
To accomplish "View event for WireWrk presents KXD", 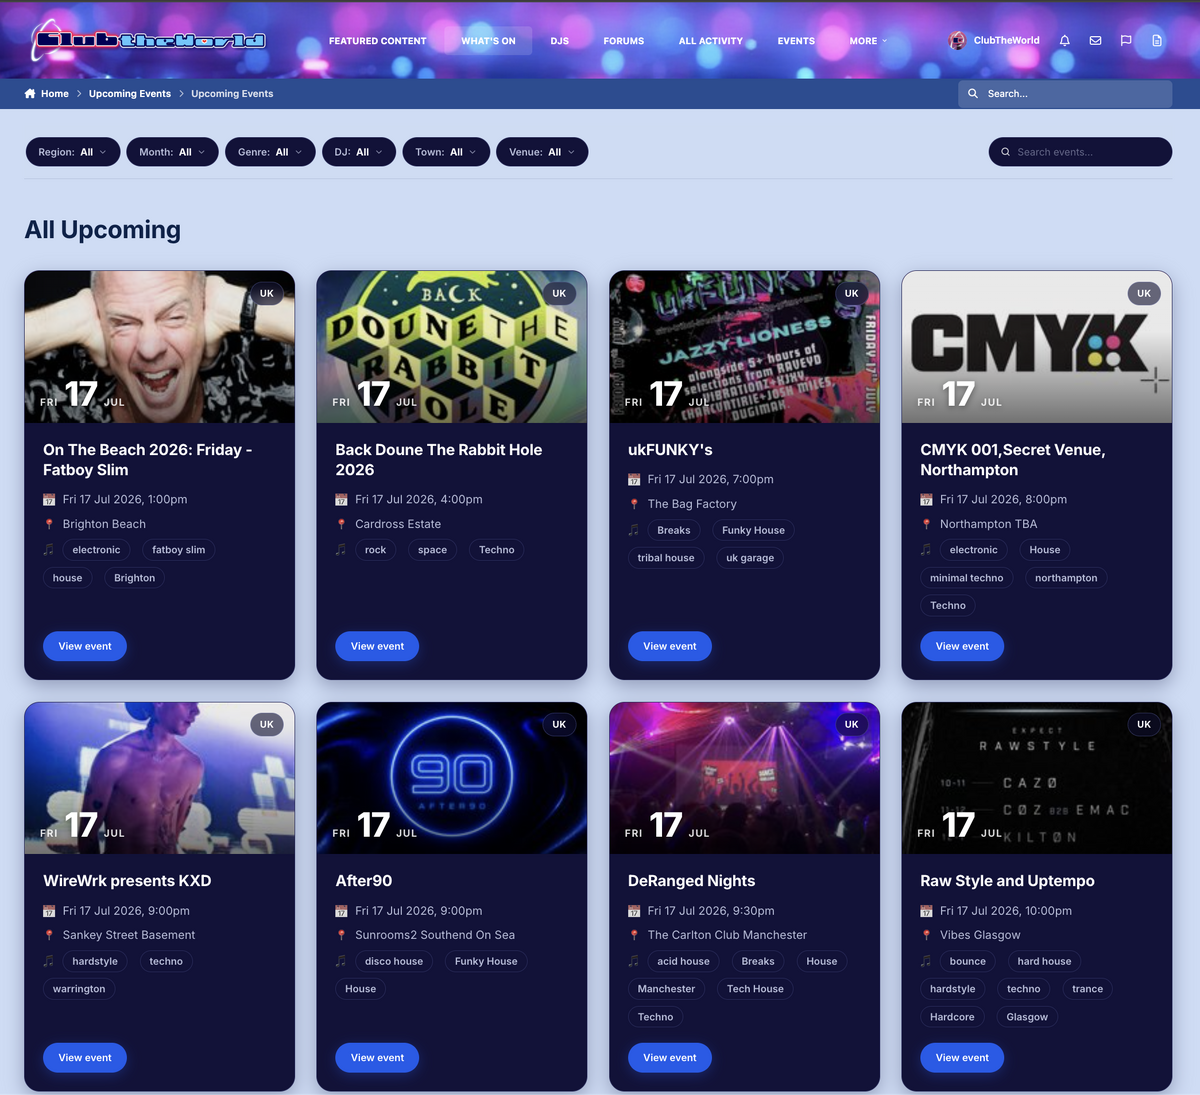I will coord(85,1057).
